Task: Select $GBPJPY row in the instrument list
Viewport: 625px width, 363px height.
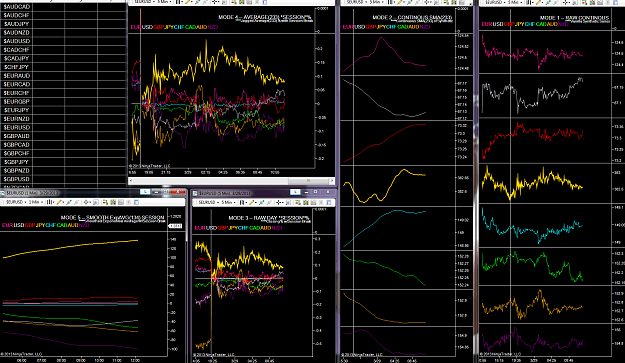Action: click(63, 162)
